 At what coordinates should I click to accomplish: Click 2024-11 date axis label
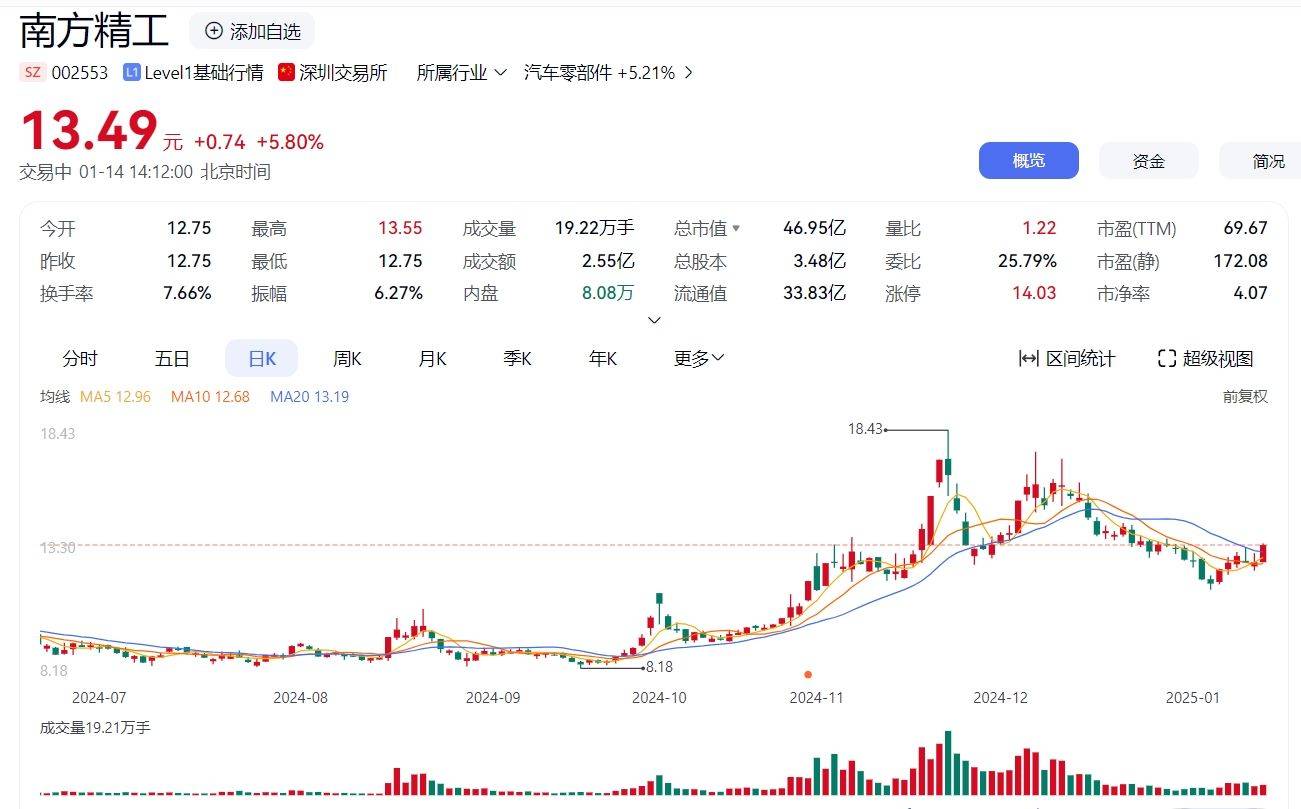pyautogui.click(x=816, y=697)
